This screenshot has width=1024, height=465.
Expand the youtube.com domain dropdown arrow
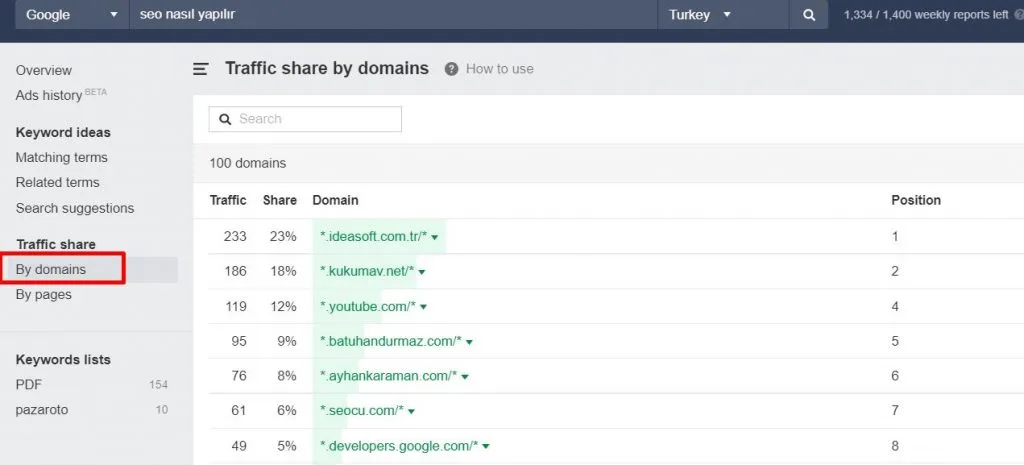coord(424,307)
